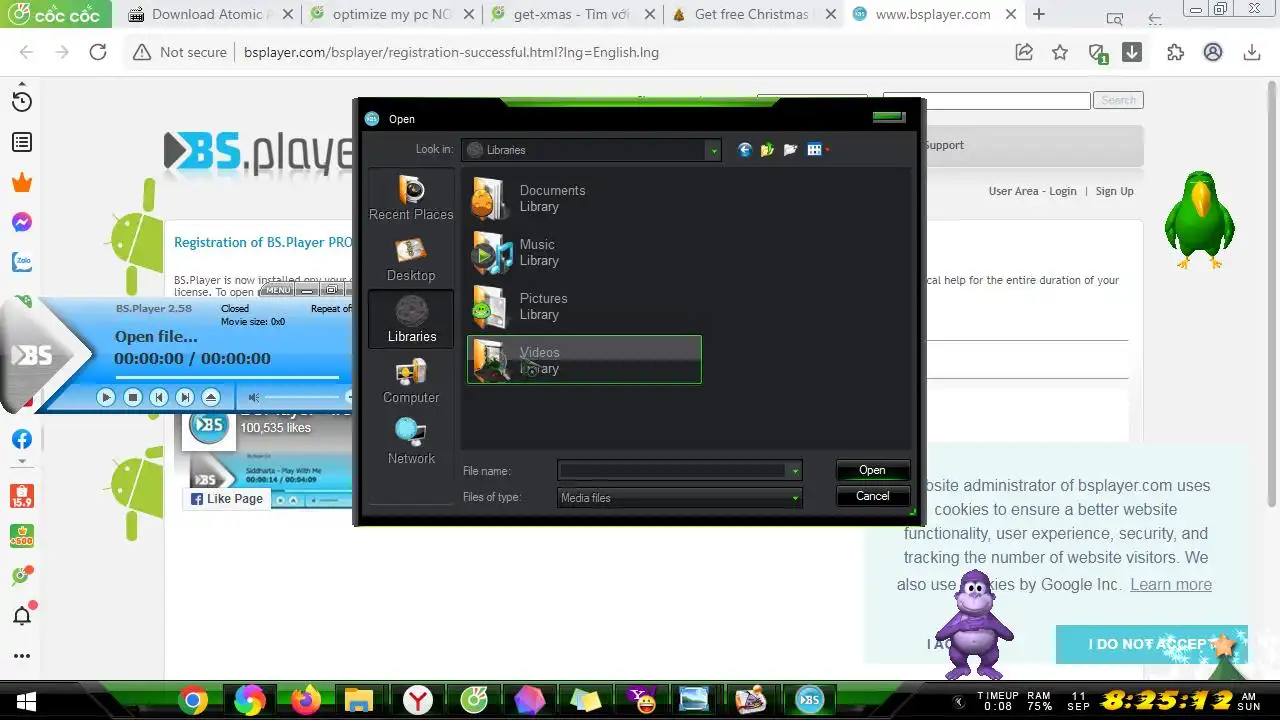Click the BS.Player volume slider

click(305, 397)
